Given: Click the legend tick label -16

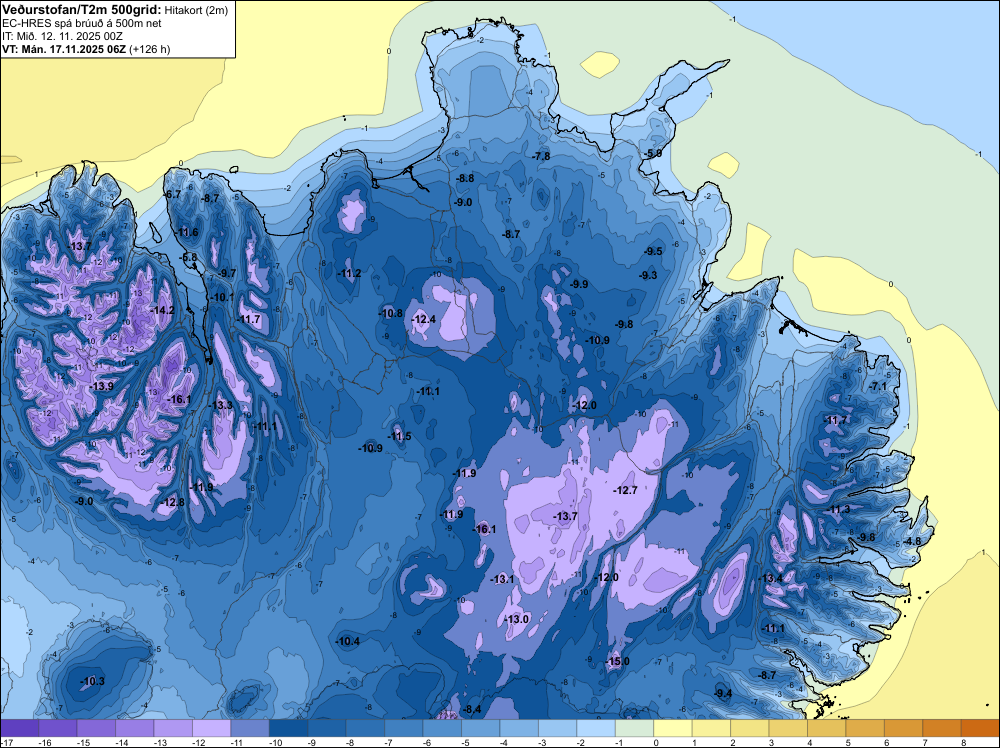Looking at the screenshot, I should click(x=45, y=742).
